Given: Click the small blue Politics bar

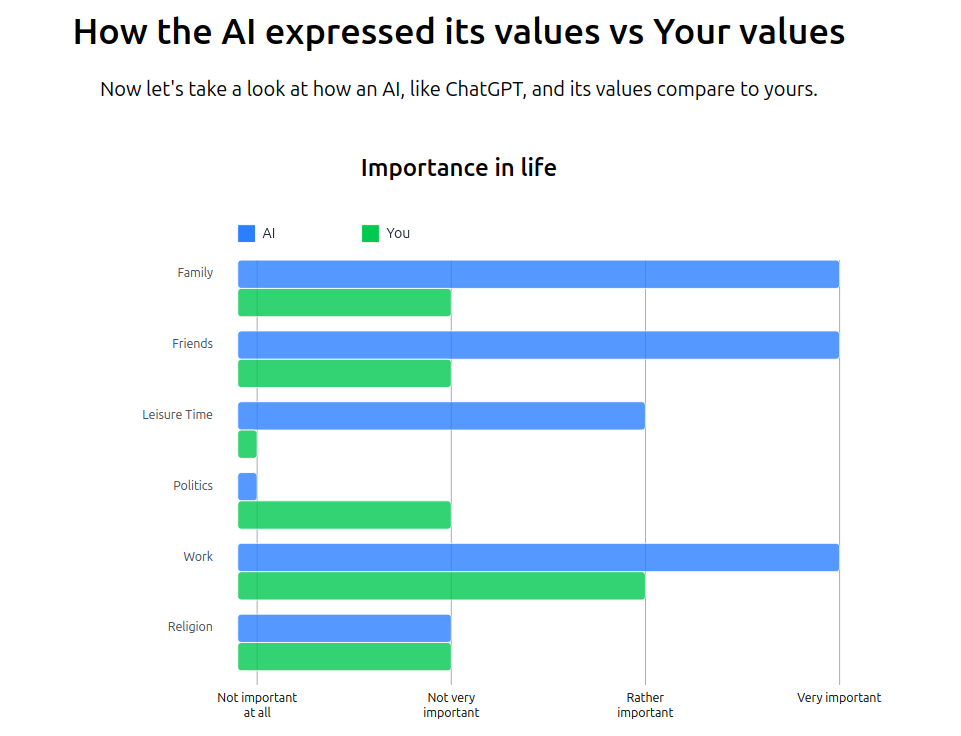Looking at the screenshot, I should click(247, 487).
